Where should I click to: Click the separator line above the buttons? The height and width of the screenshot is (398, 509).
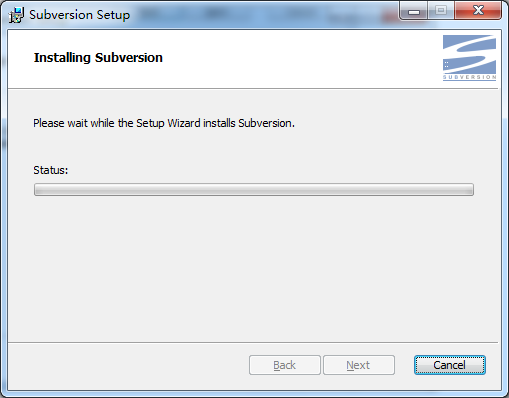point(253,342)
